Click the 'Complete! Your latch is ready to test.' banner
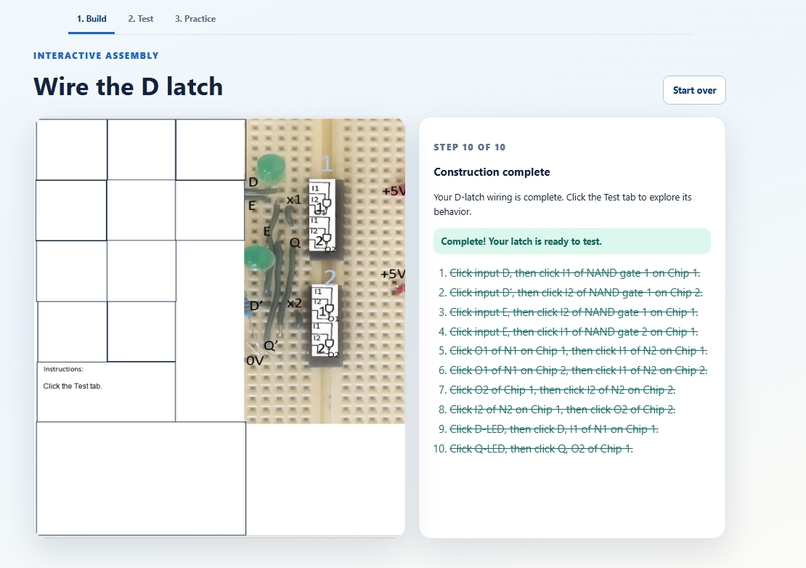 (572, 241)
